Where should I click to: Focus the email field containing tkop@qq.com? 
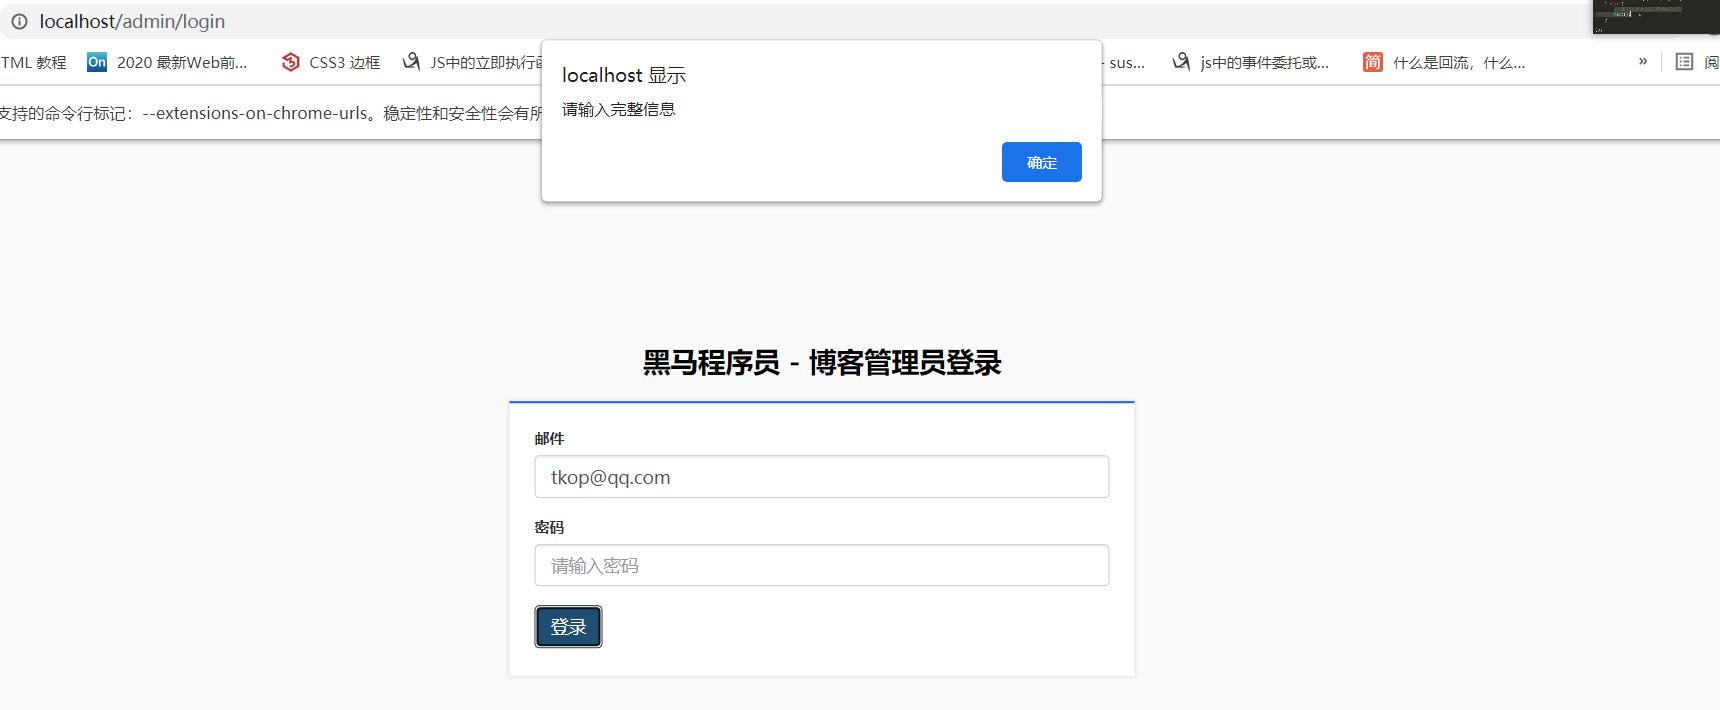(822, 477)
